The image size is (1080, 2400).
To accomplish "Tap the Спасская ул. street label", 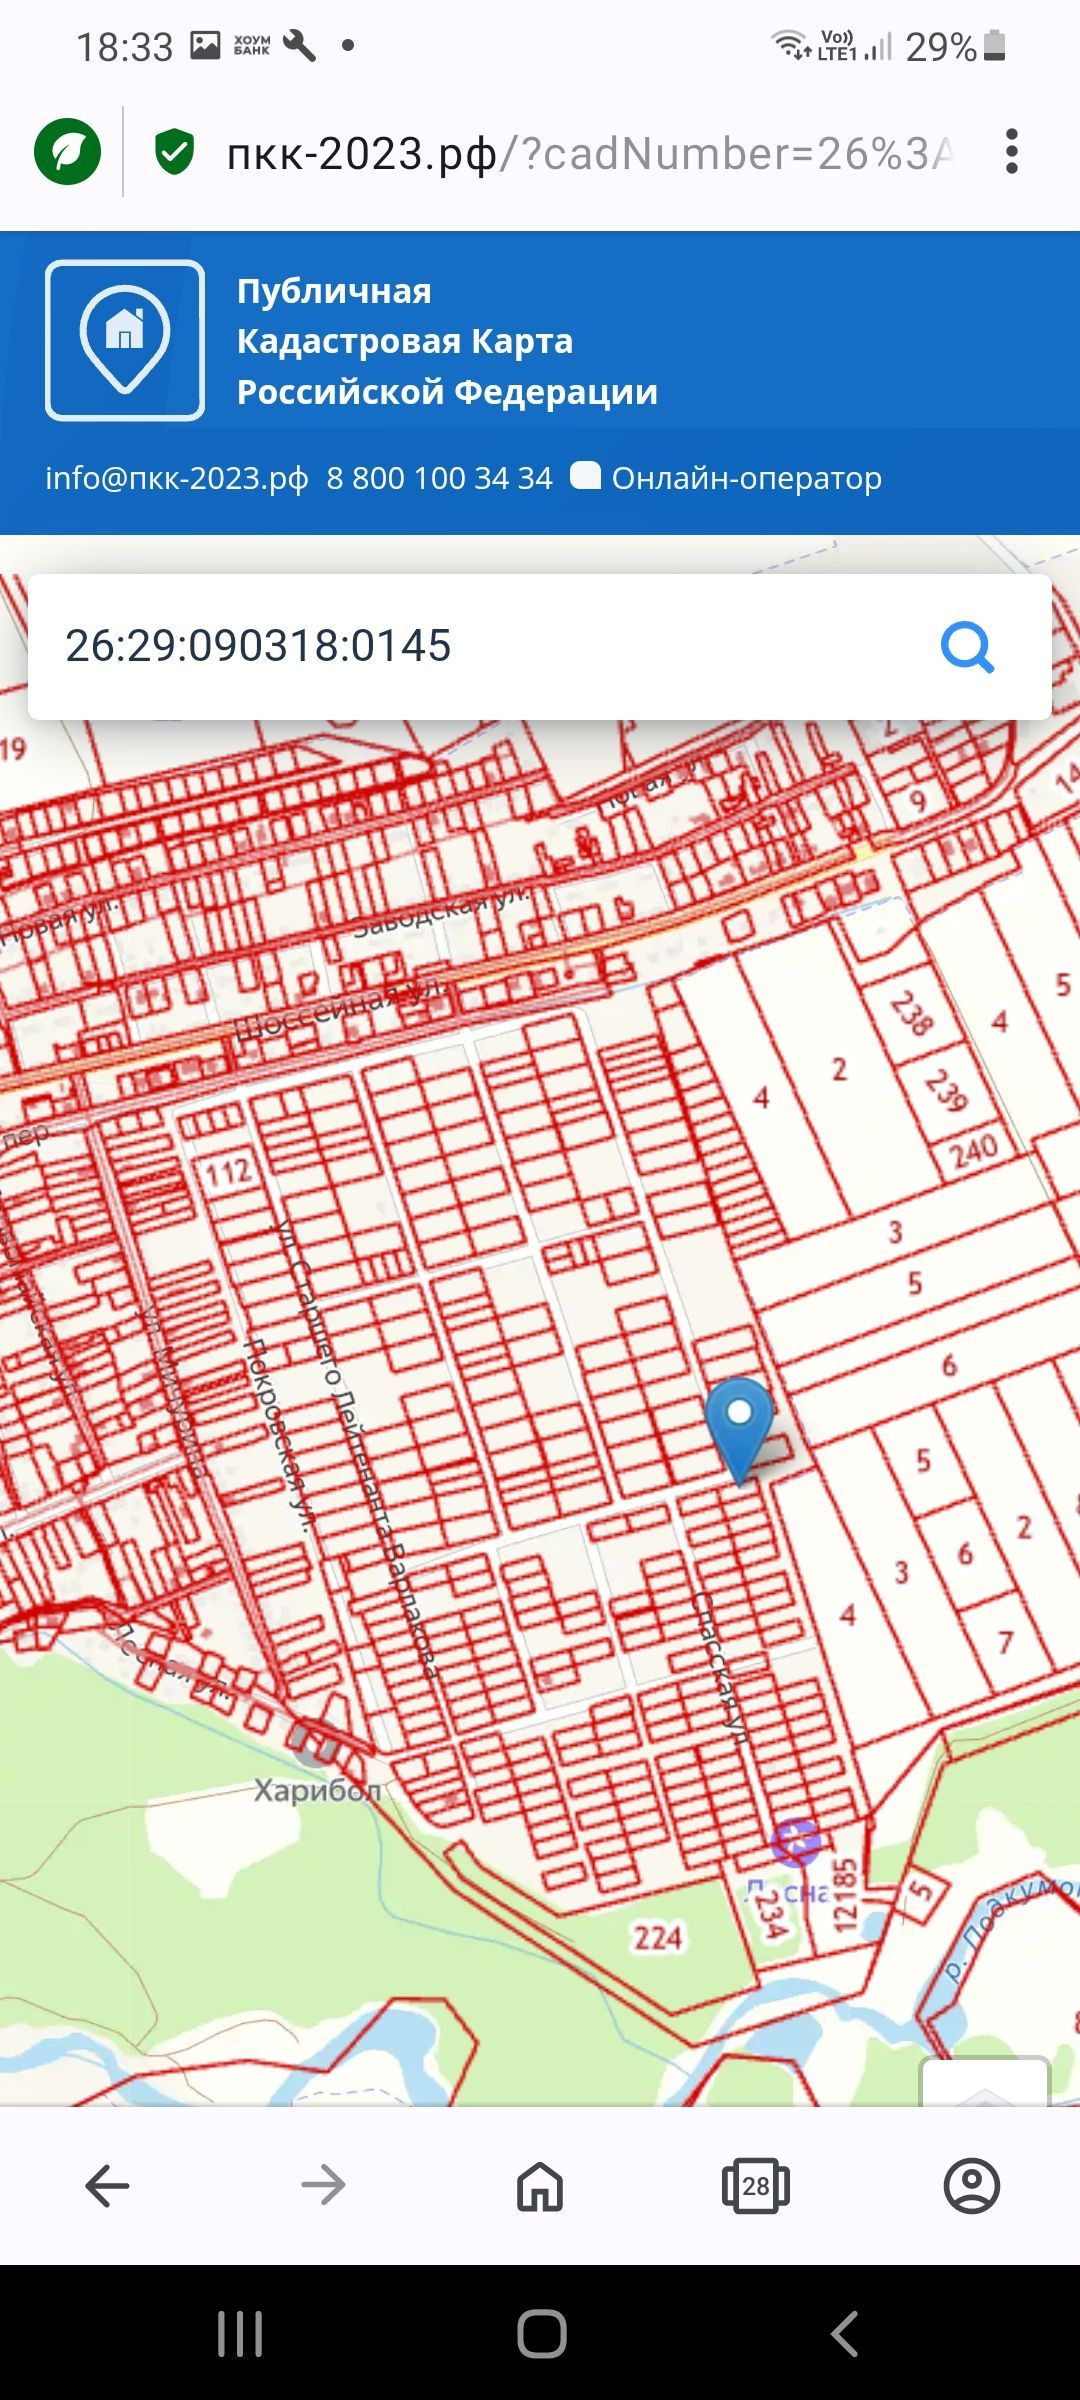I will 718,1668.
